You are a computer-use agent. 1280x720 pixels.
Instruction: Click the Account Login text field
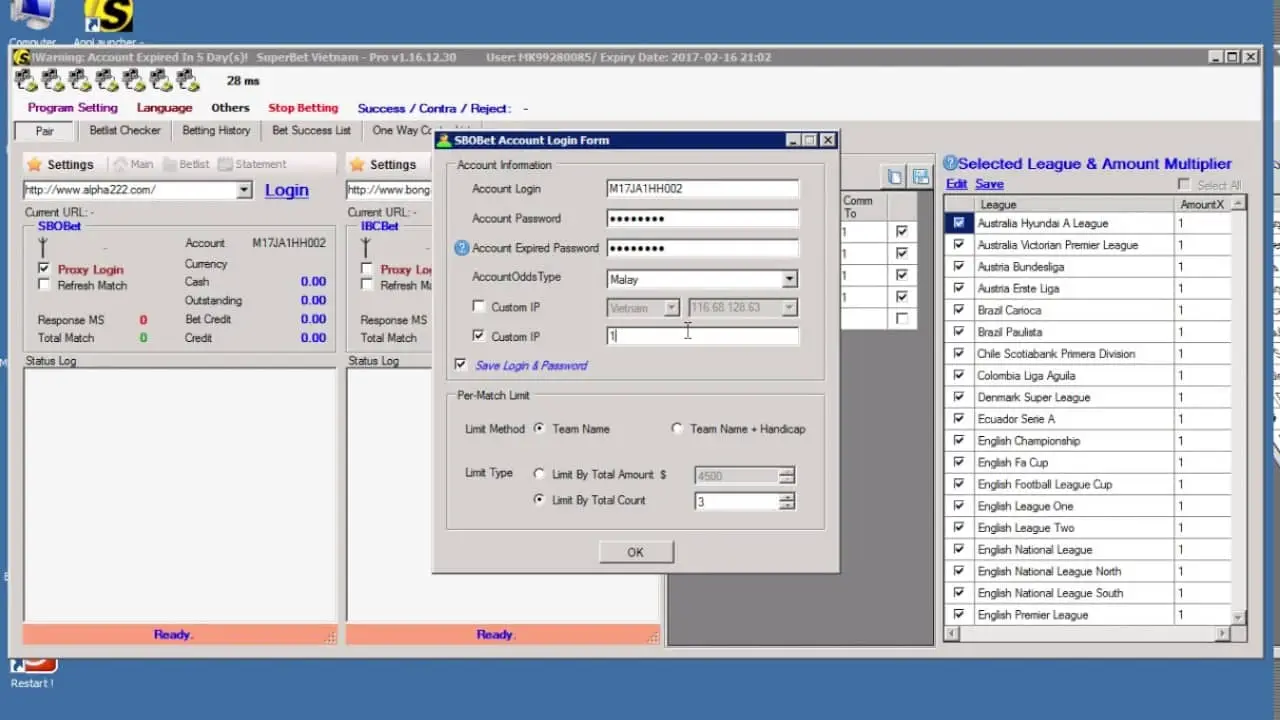point(702,189)
